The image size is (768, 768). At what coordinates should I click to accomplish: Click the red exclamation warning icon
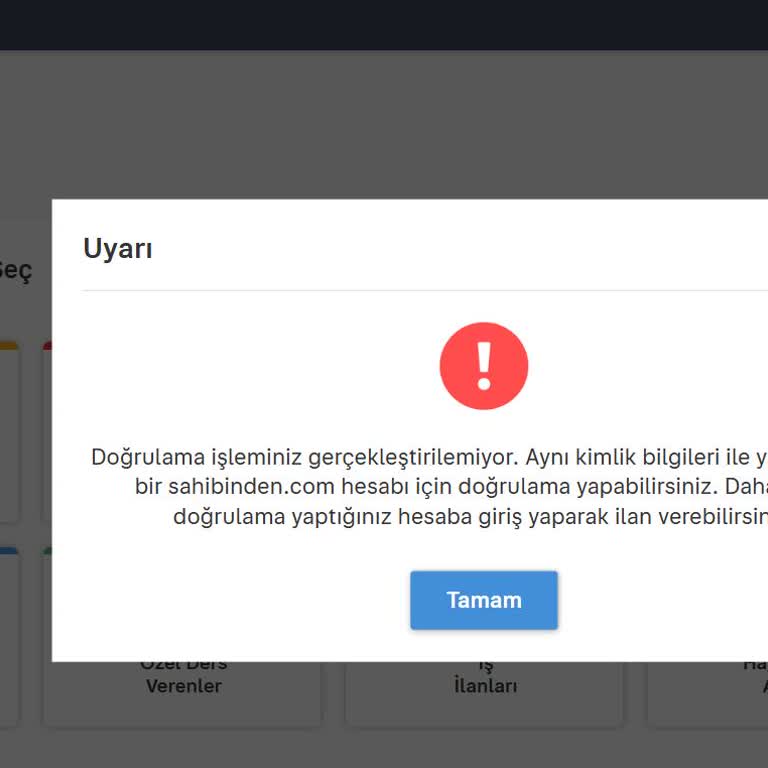[x=483, y=365]
